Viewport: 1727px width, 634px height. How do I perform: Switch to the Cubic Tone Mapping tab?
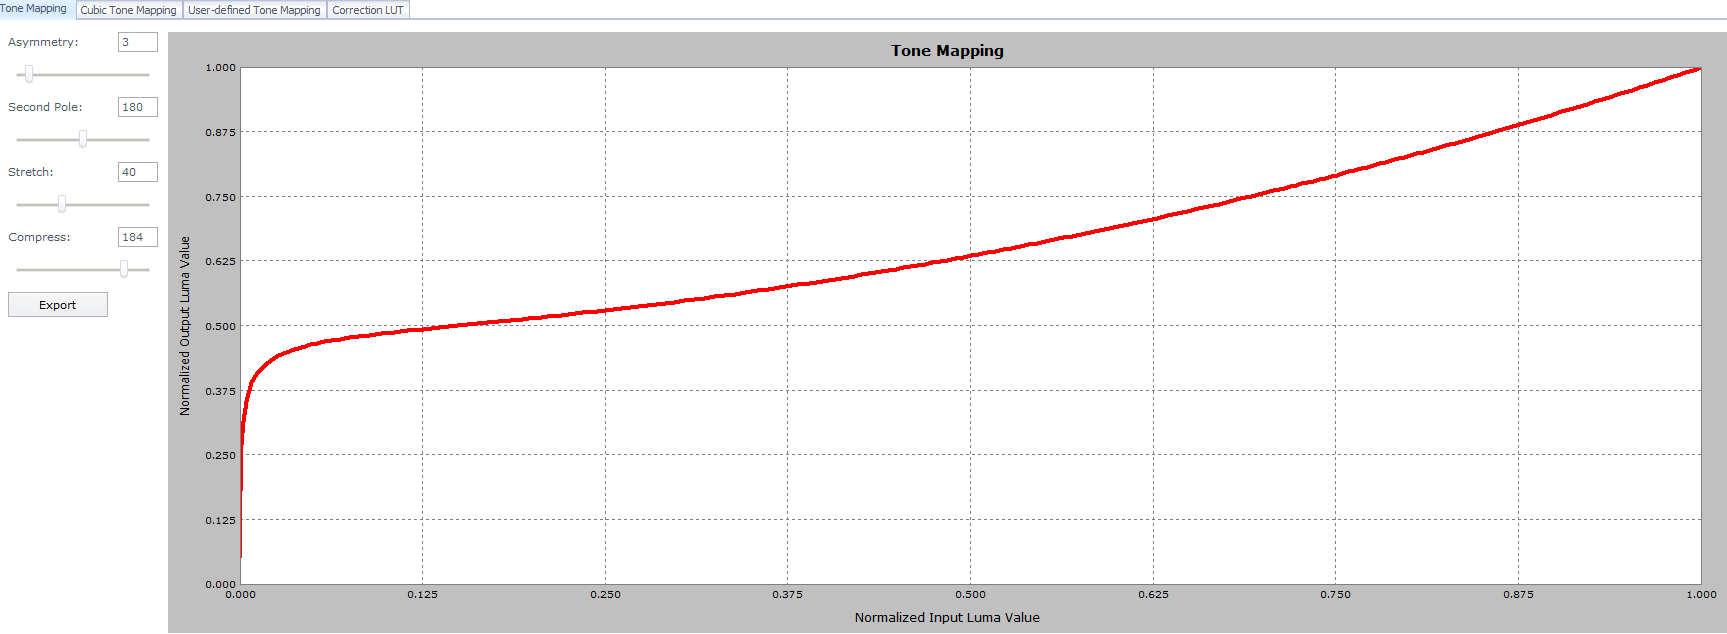[x=128, y=10]
